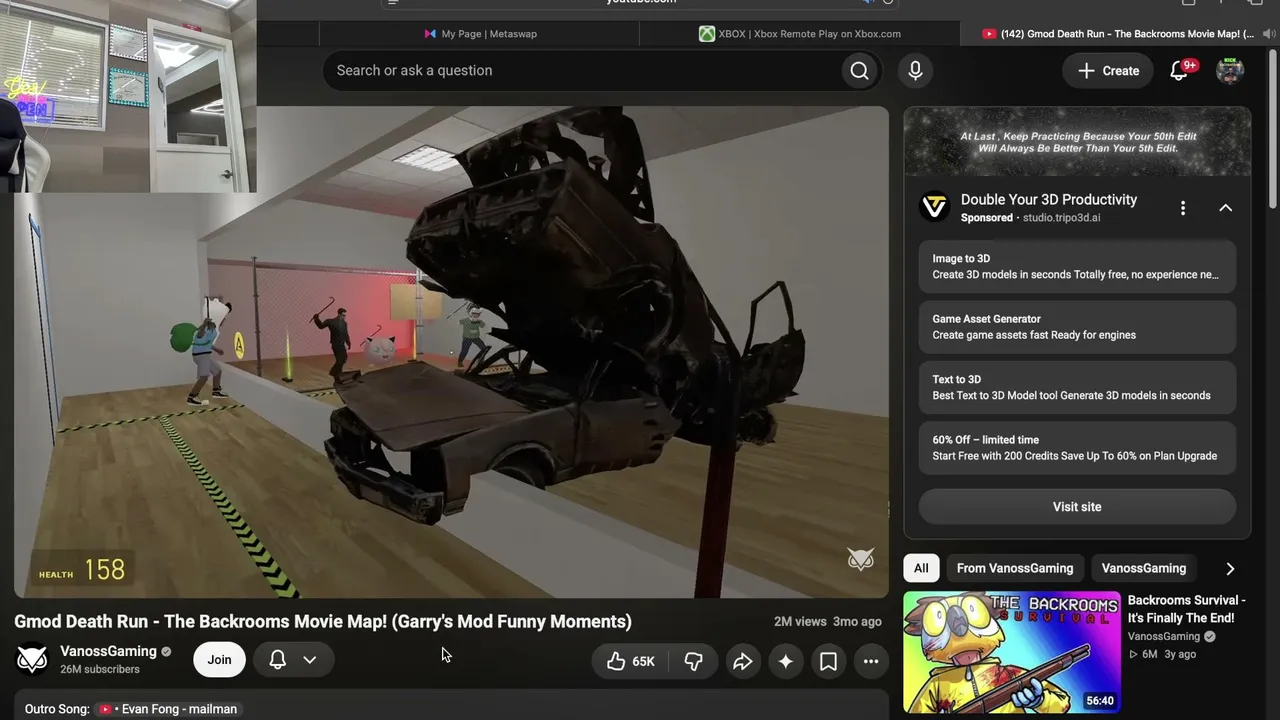Select the VanossGaming filter chip

pyautogui.click(x=1144, y=568)
